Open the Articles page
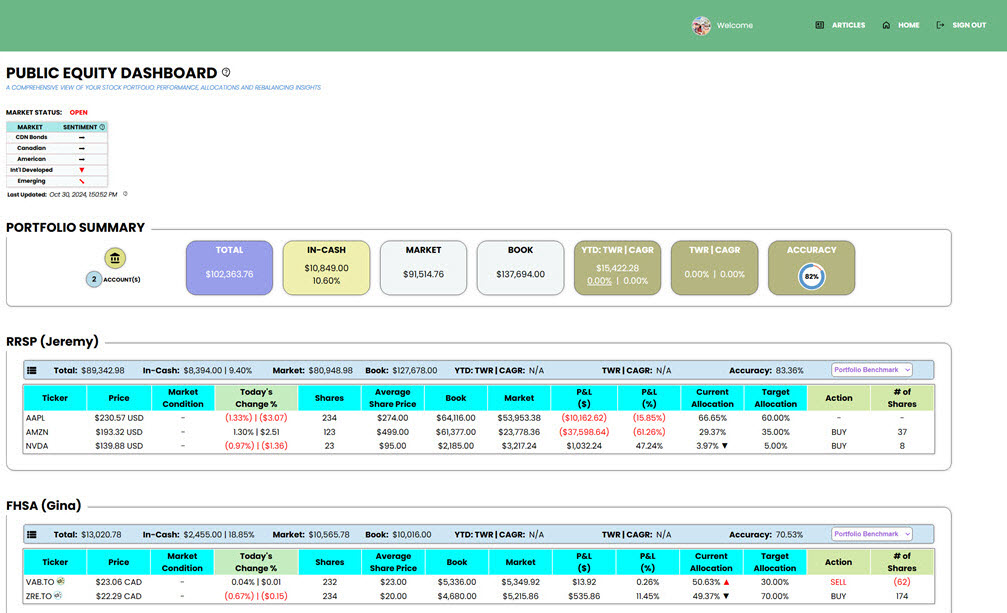 pyautogui.click(x=840, y=25)
